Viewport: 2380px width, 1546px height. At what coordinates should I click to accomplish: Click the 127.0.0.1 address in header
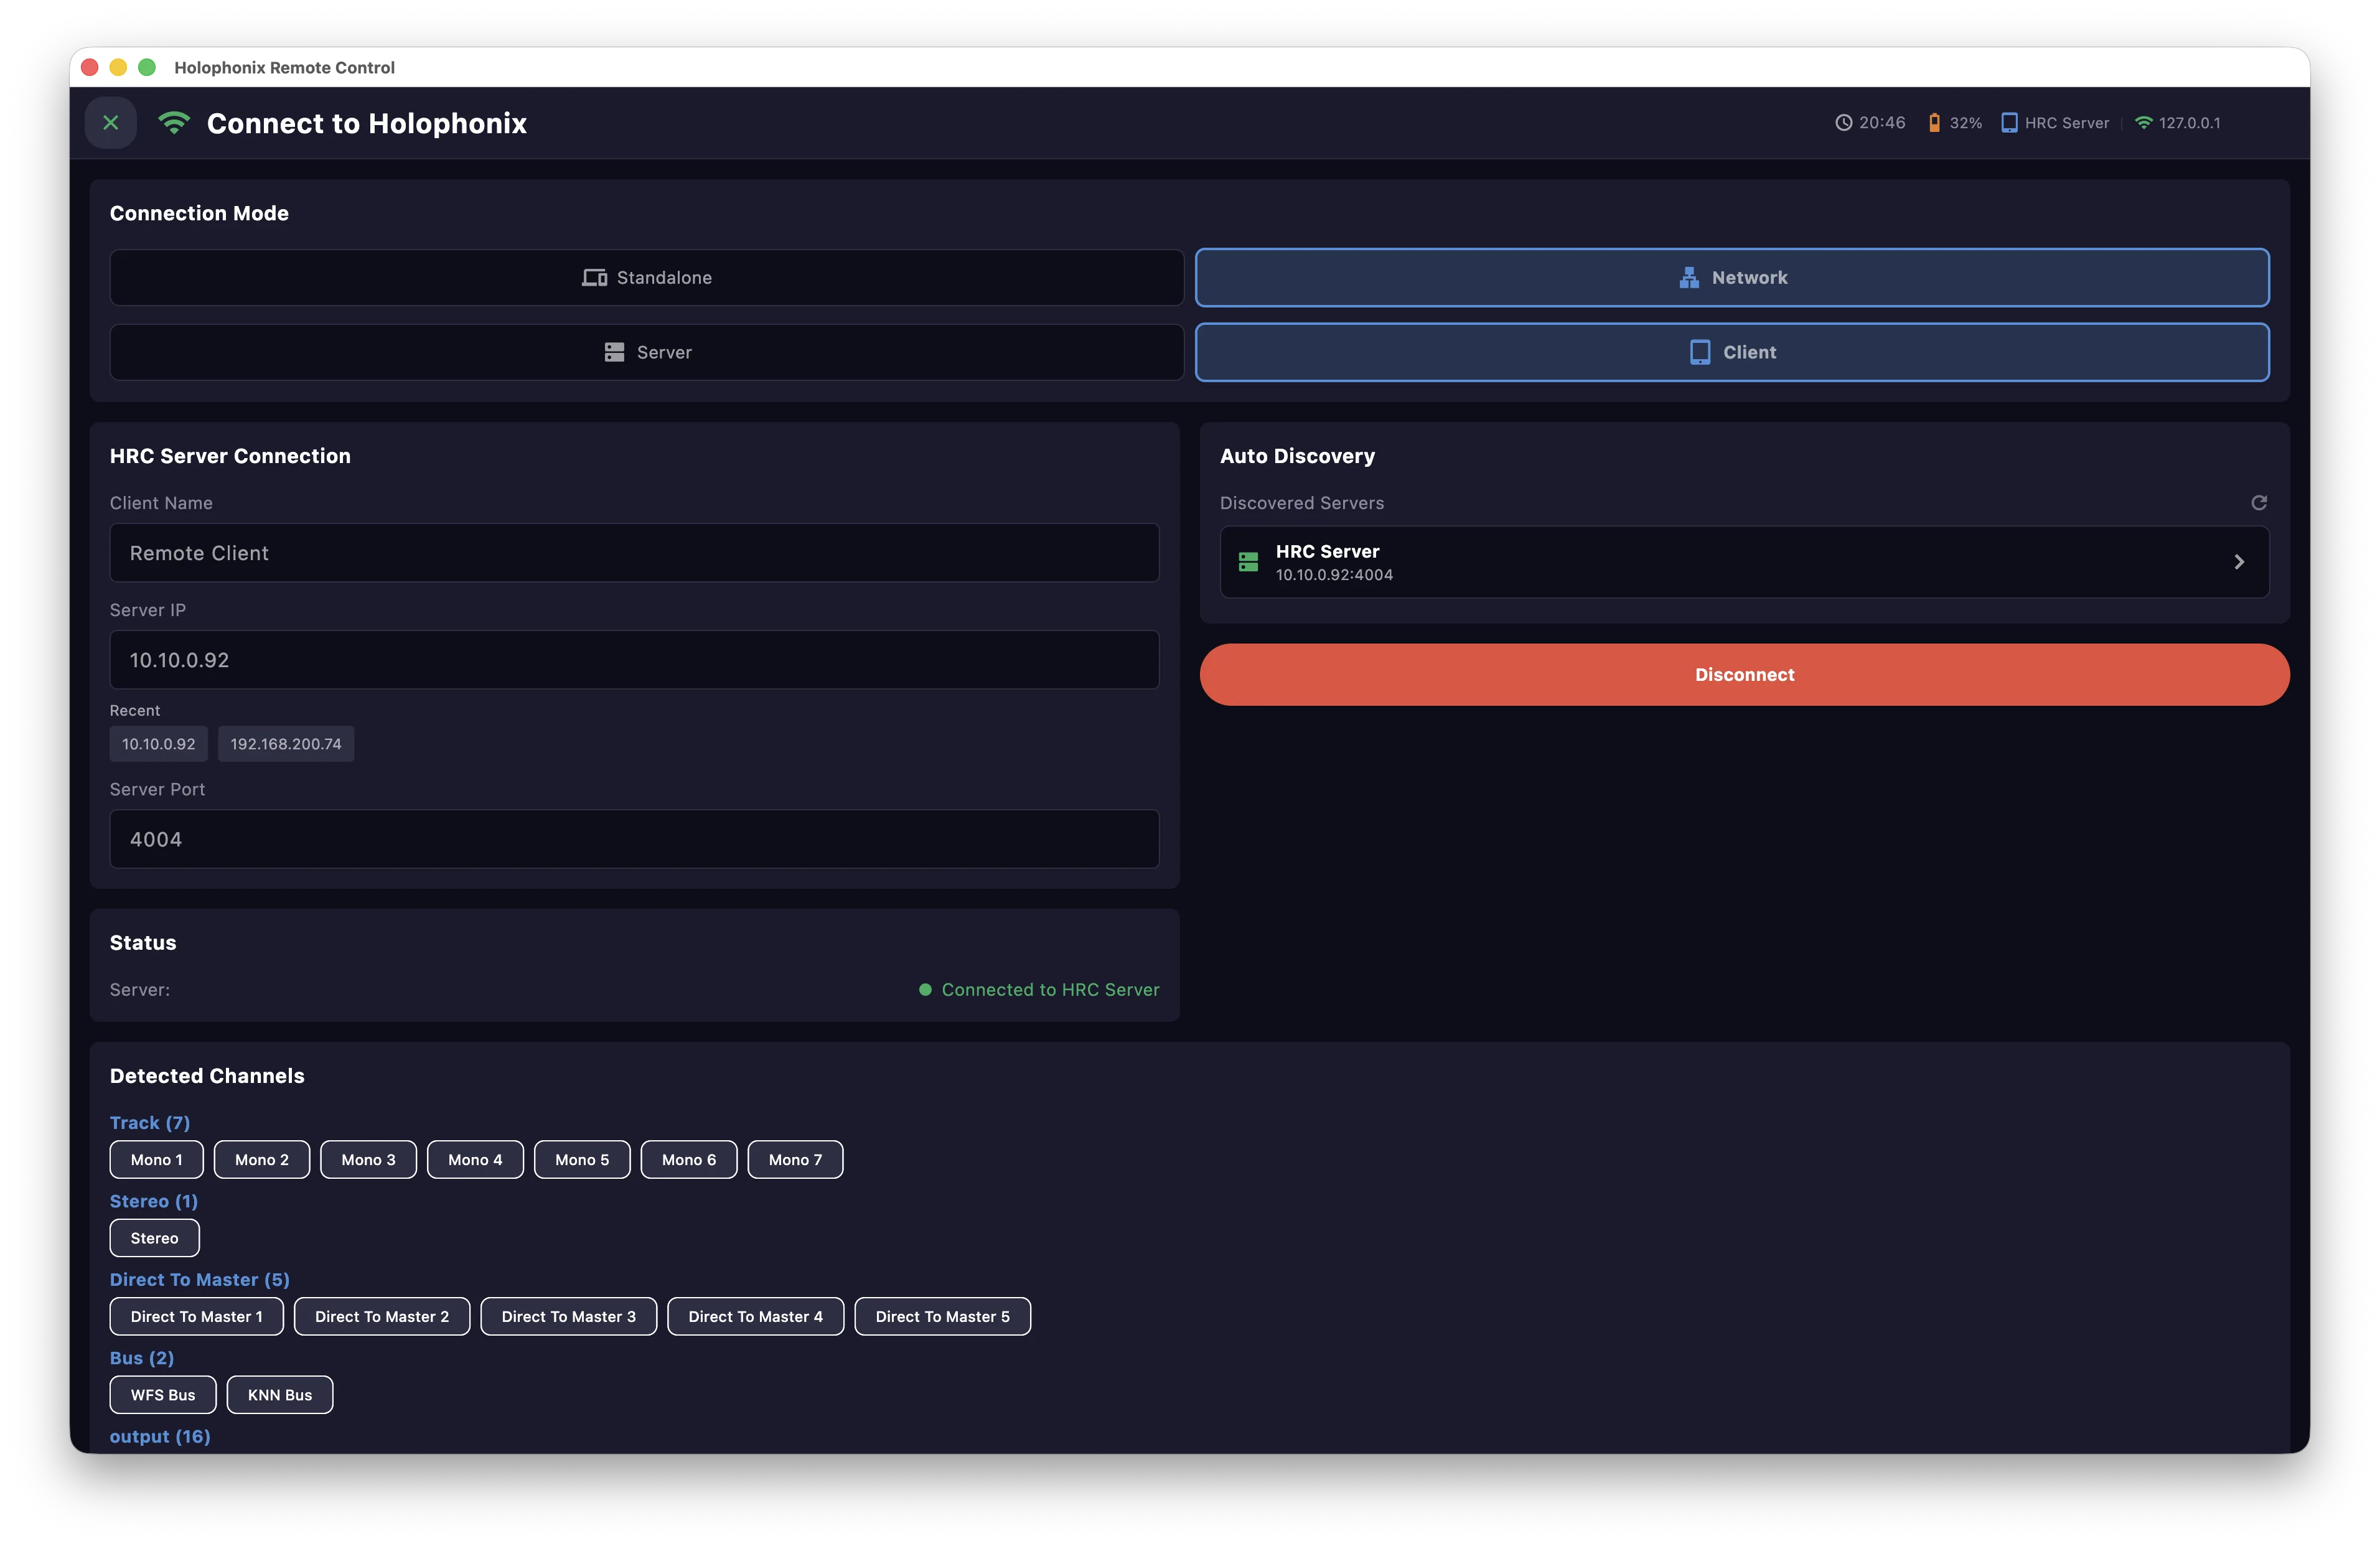2189,123
